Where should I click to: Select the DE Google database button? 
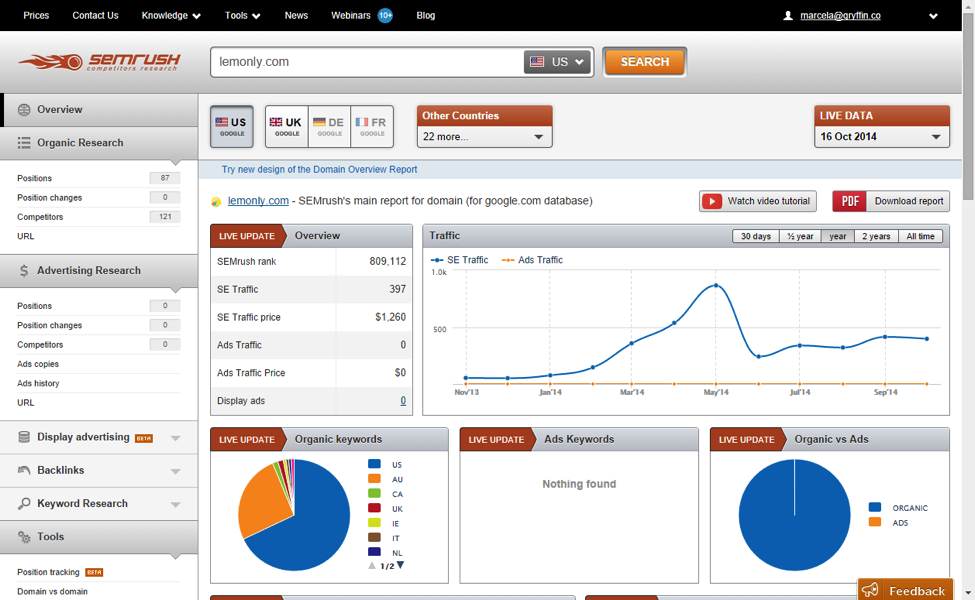click(330, 126)
